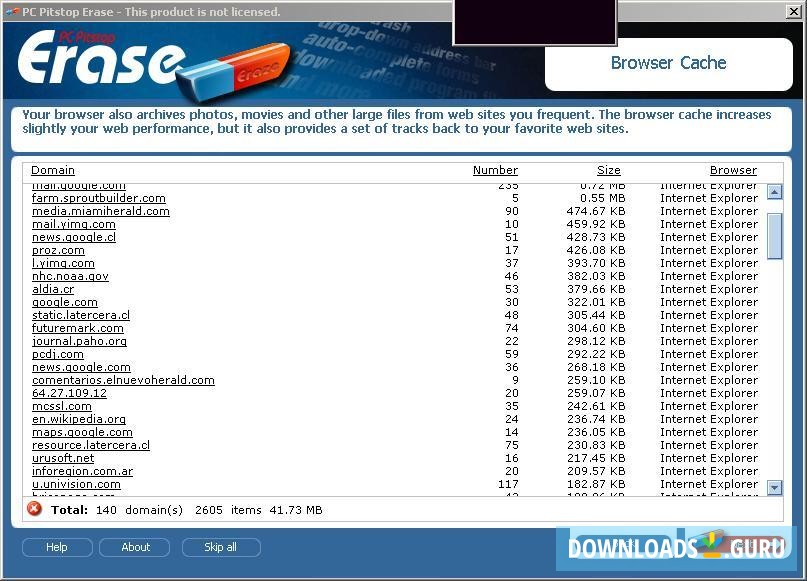This screenshot has height=581, width=807.
Task: Click the domain list scrollbar thumb
Action: point(775,236)
